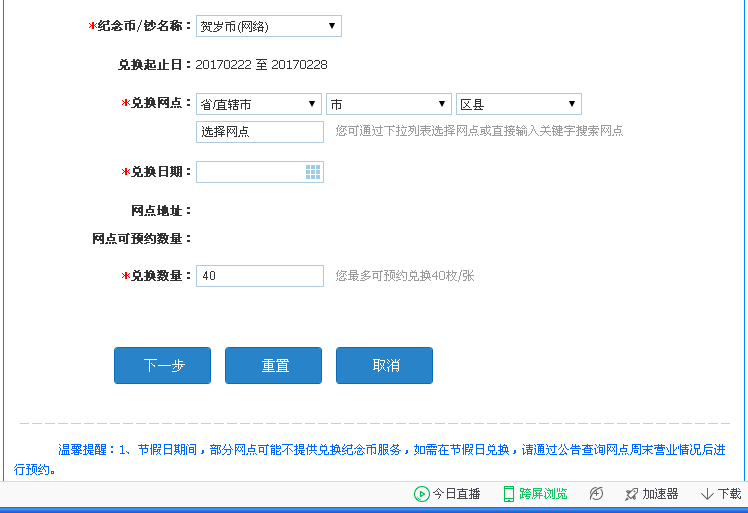Focus the 选择网点 search field

point(260,132)
